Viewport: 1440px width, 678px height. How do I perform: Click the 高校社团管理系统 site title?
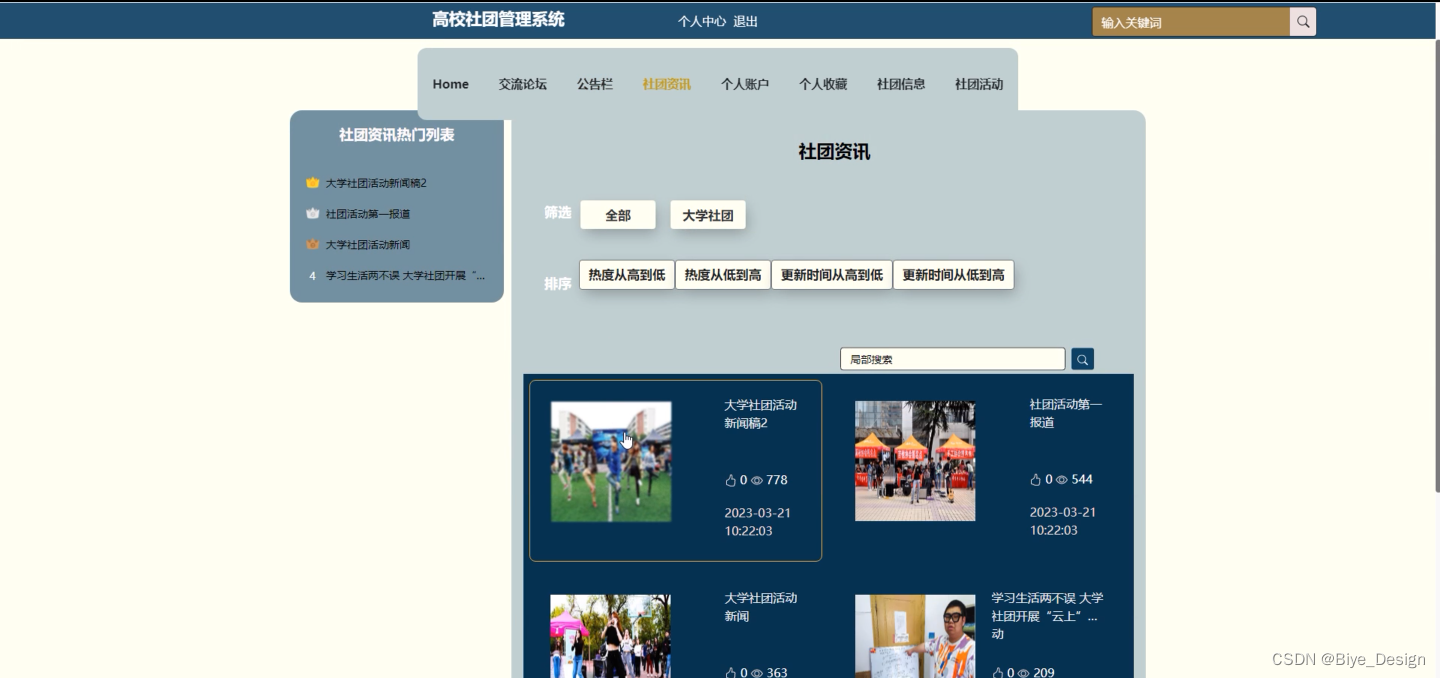pyautogui.click(x=498, y=19)
